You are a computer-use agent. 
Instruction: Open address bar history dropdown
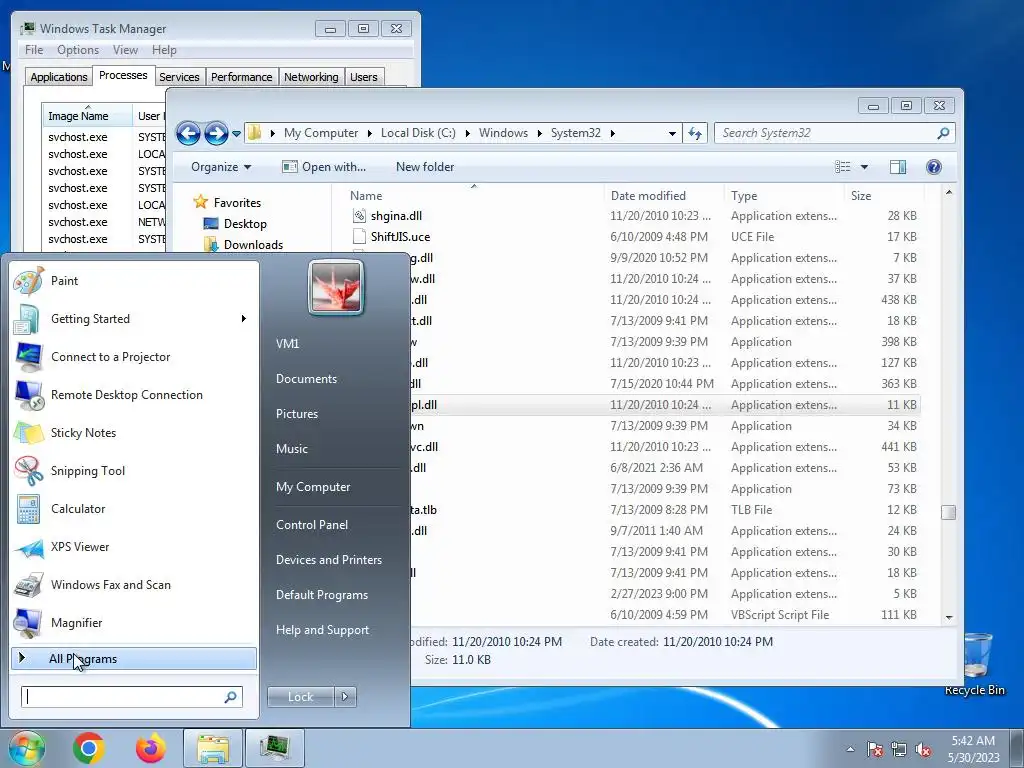(x=672, y=133)
